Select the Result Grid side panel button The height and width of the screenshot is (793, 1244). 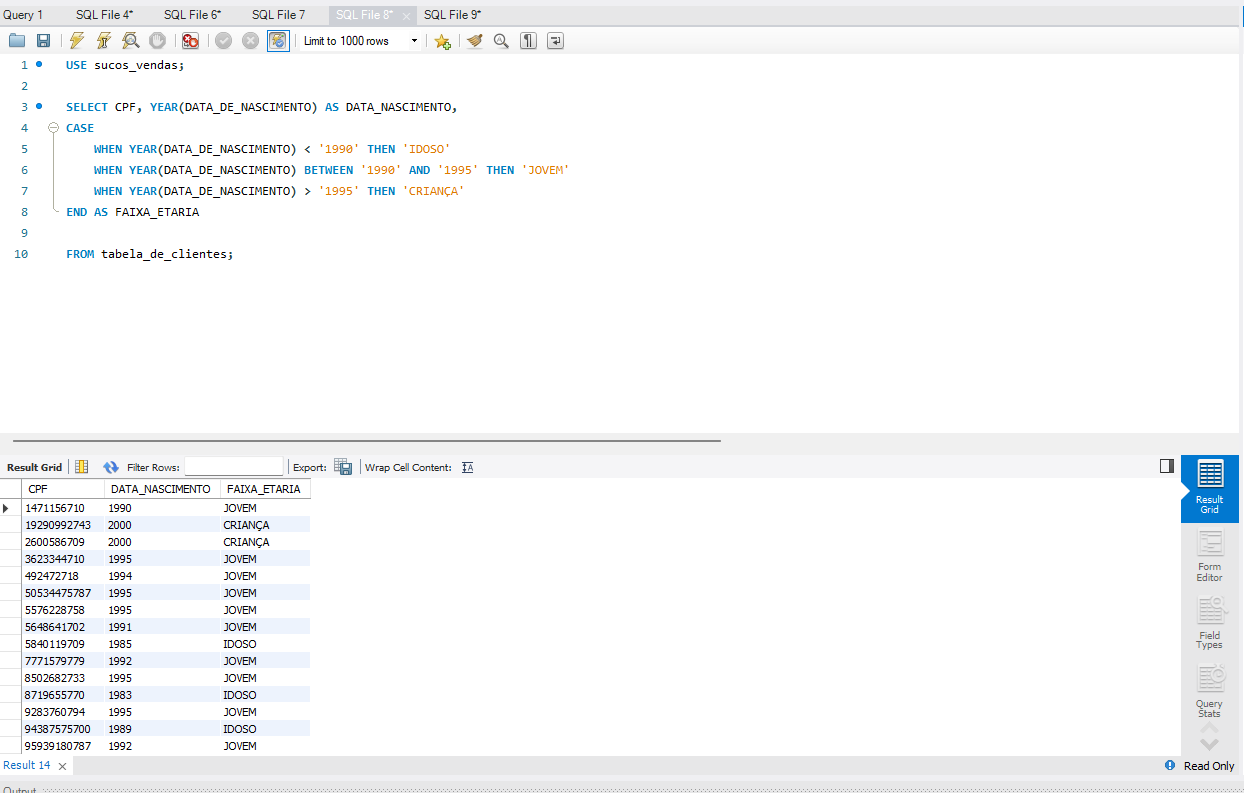pos(1209,489)
